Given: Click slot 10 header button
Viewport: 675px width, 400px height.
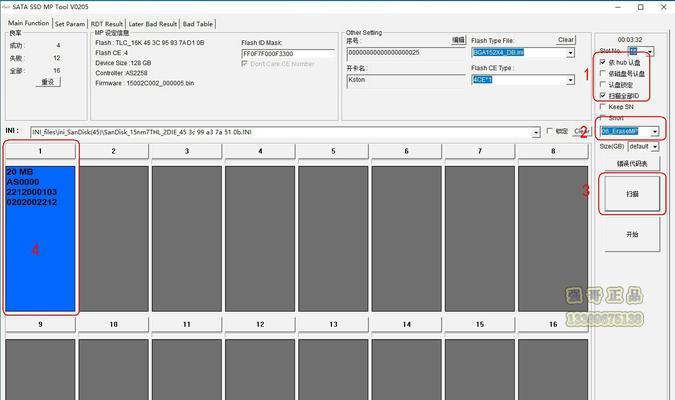Looking at the screenshot, I should (114, 324).
